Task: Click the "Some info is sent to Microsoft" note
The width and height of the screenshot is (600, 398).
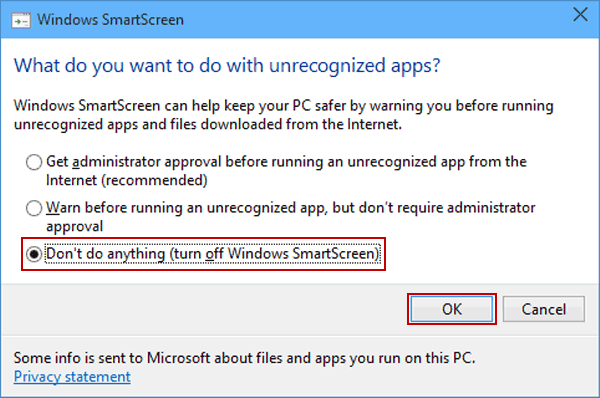Action: (244, 358)
